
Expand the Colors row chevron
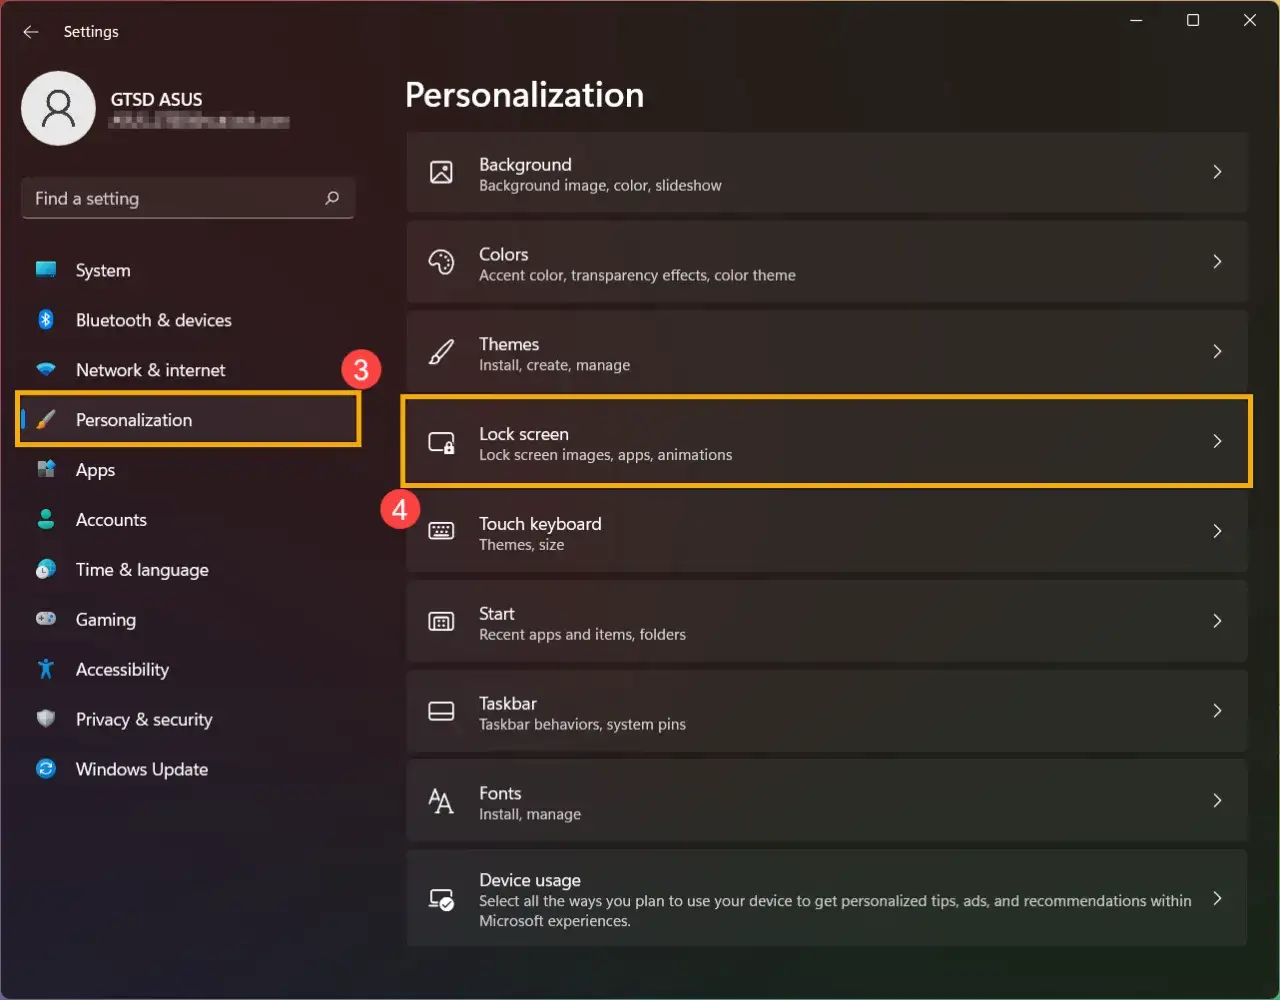pos(1217,262)
